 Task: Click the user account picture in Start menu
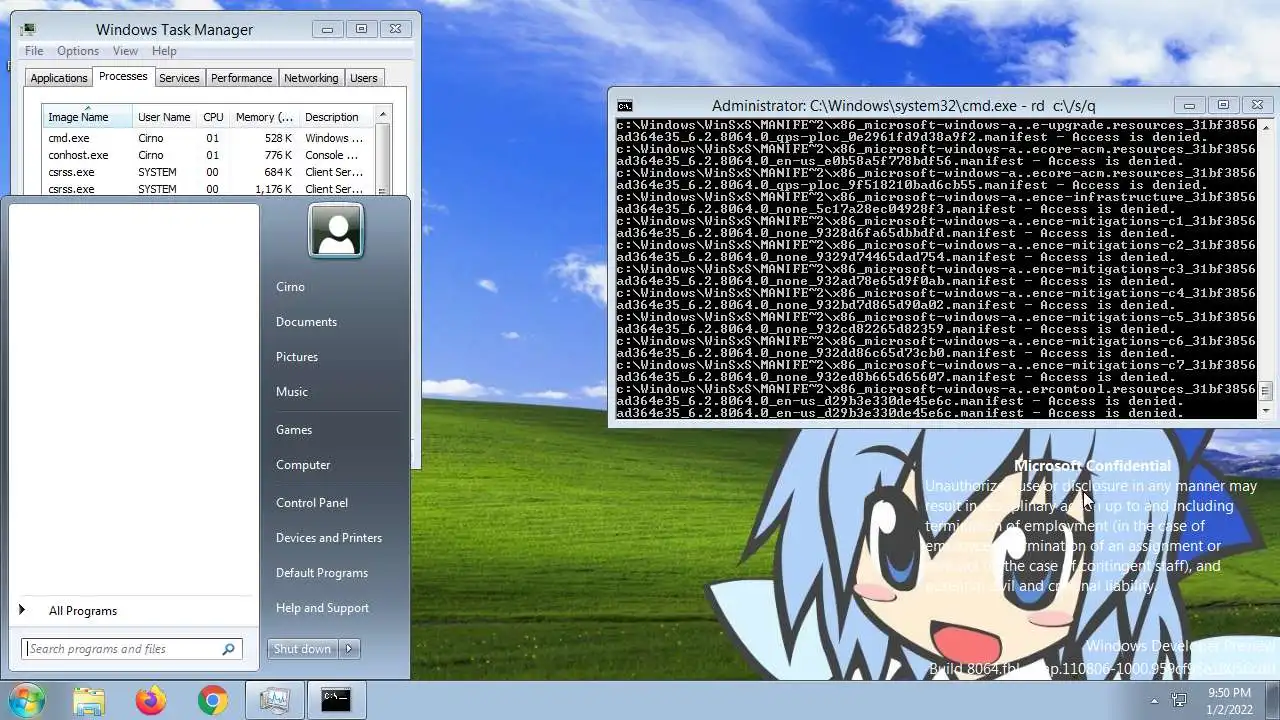(x=336, y=231)
